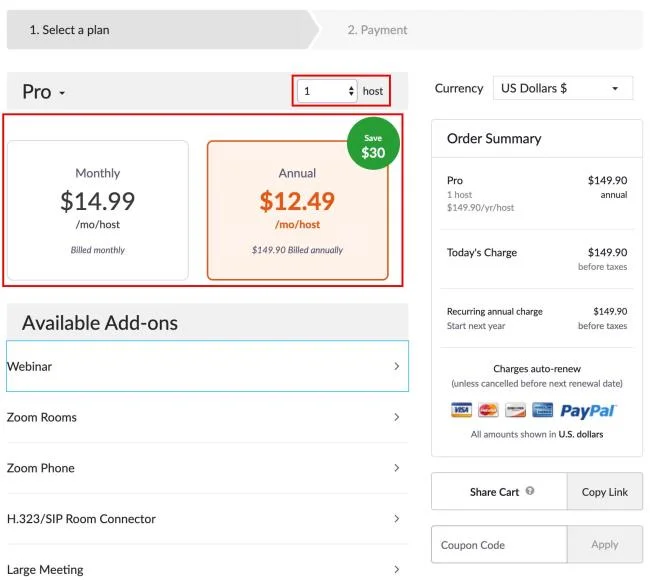Expand the Zoom Phone add-on
This screenshot has width=650, height=580.
(207, 468)
